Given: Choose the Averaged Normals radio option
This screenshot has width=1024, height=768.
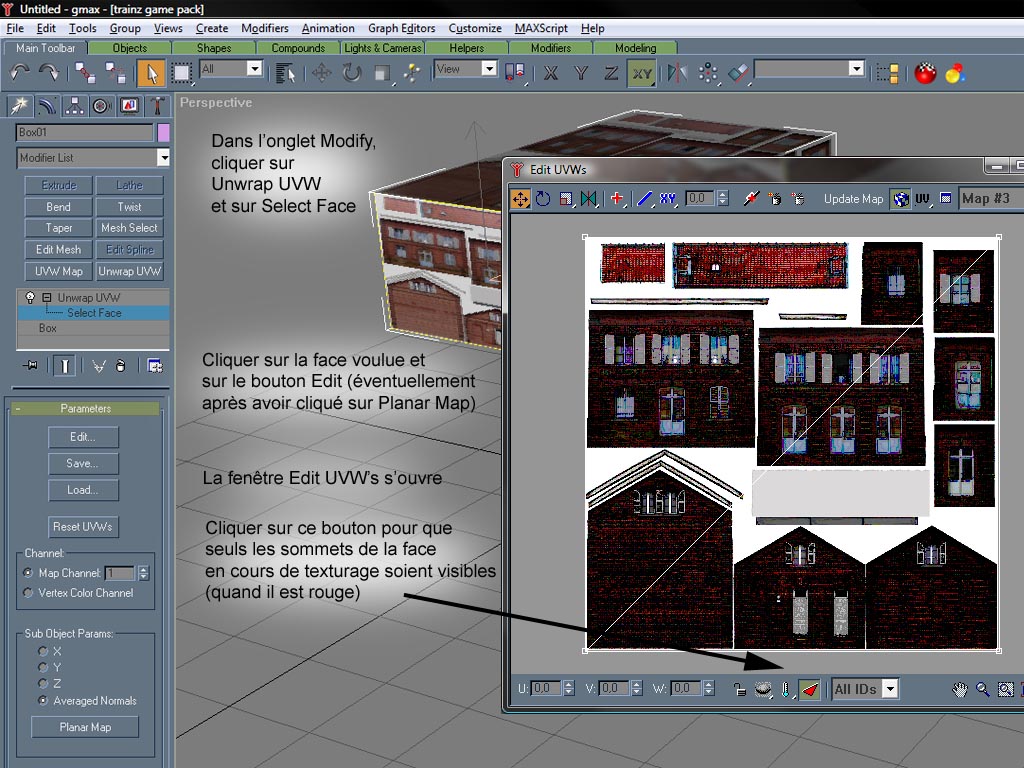Looking at the screenshot, I should [43, 701].
